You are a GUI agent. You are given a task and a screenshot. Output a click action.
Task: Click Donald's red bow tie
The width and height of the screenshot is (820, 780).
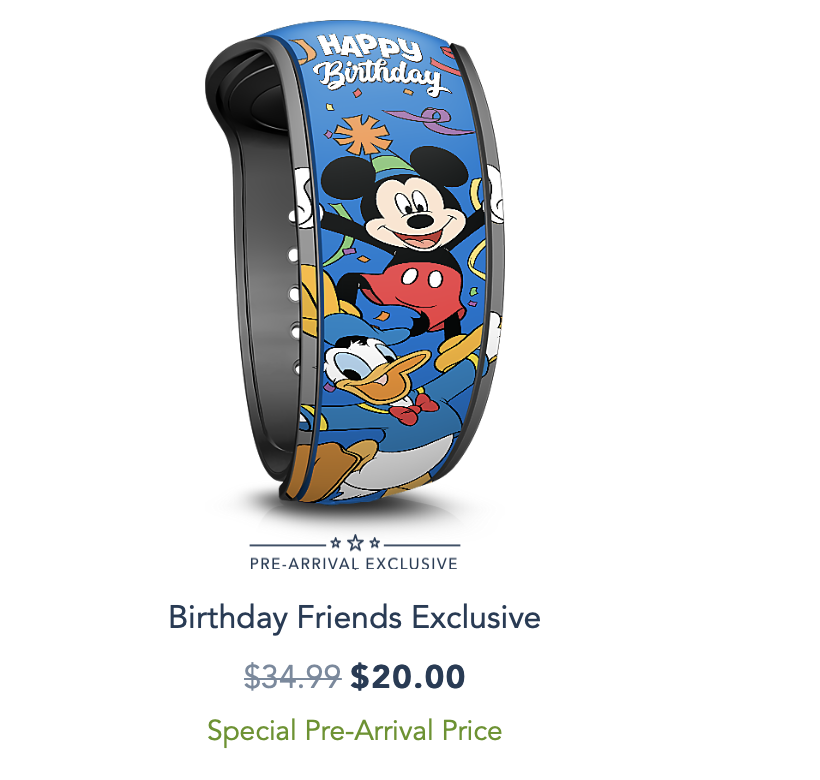tap(414, 409)
